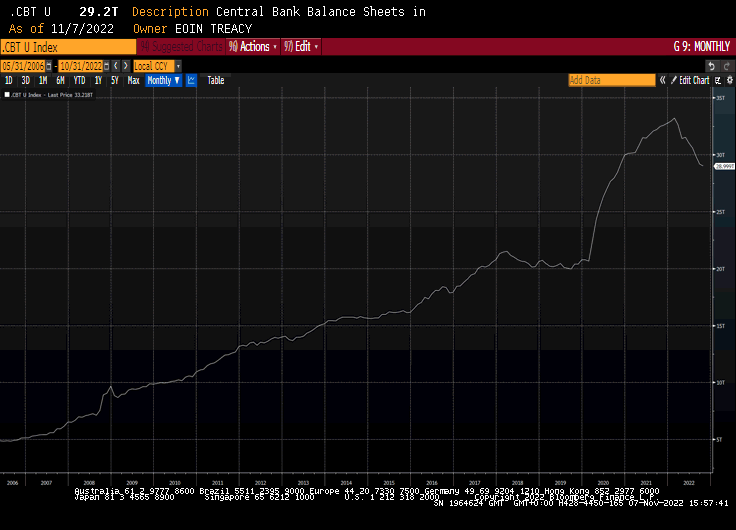
Task: Select the 6M time range
Action: click(x=60, y=80)
